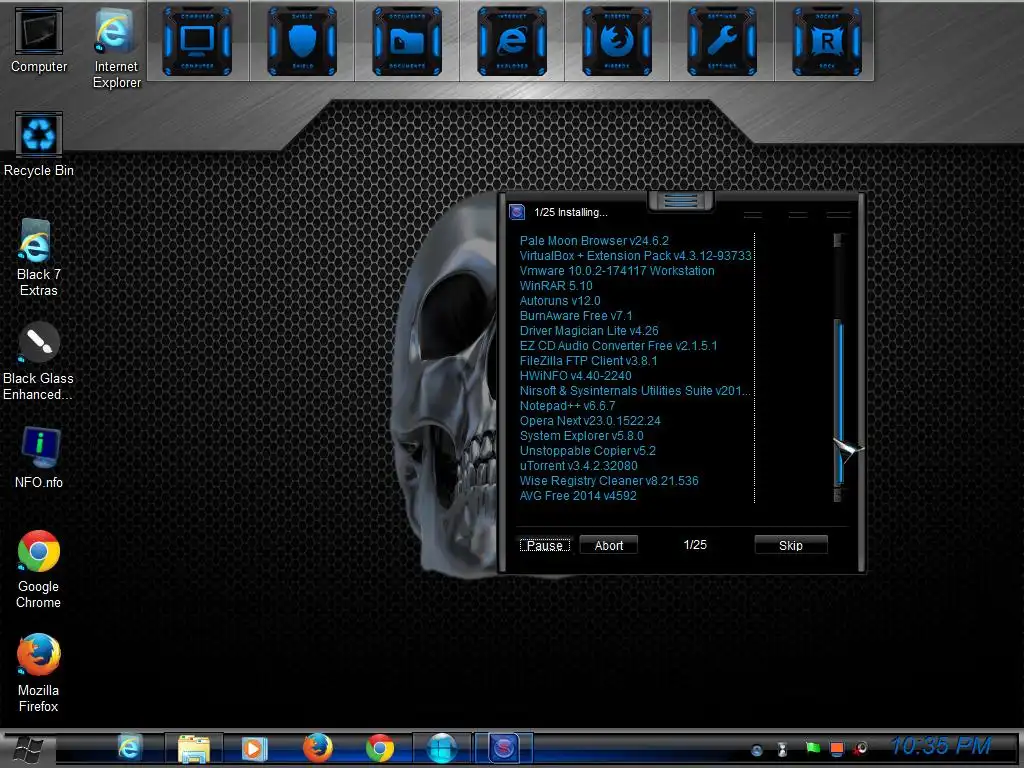Select VirtualBox + Extension Pack entry
The image size is (1024, 768).
(635, 255)
